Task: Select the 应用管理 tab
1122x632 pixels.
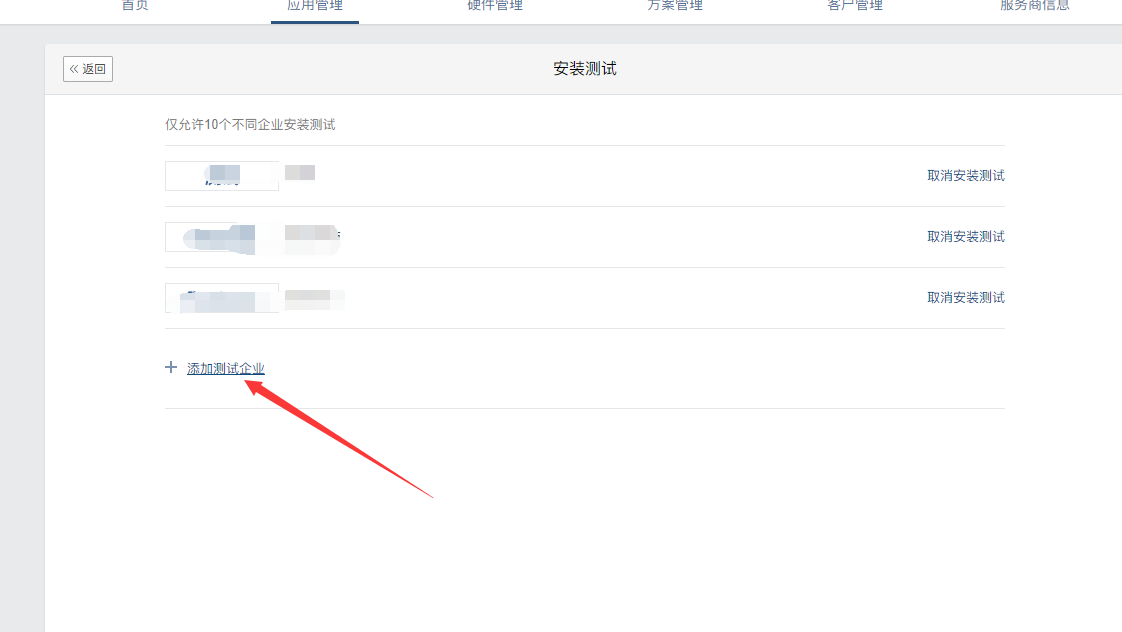Action: [315, 6]
